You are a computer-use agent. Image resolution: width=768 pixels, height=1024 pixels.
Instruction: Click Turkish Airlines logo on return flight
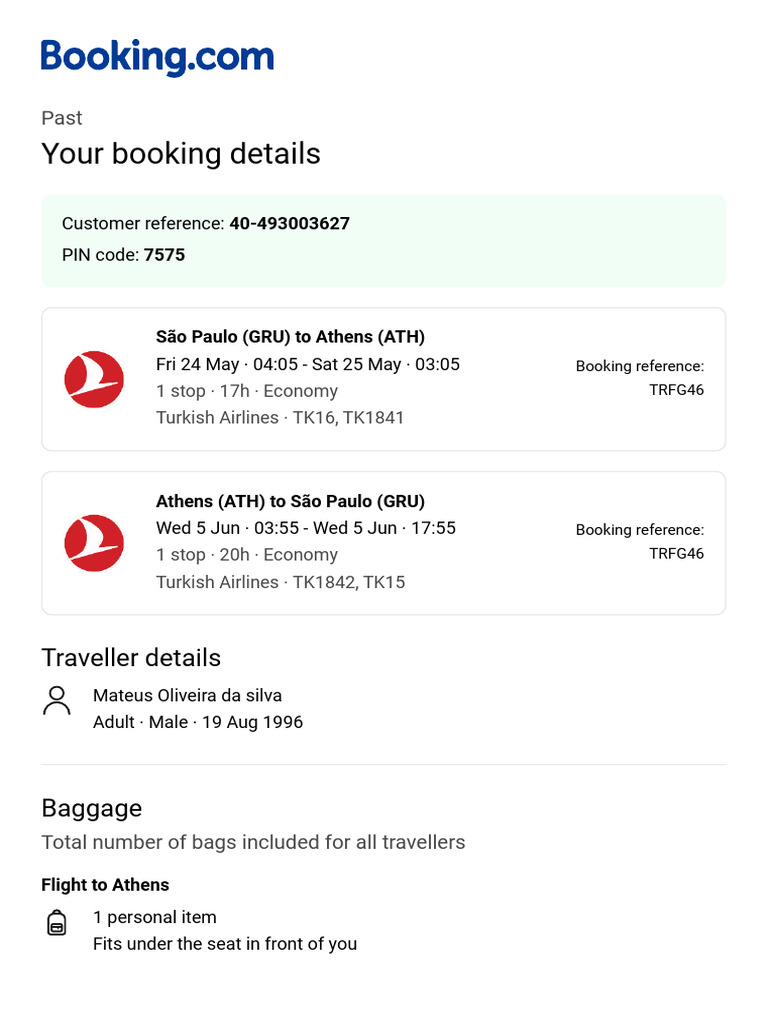(94, 543)
